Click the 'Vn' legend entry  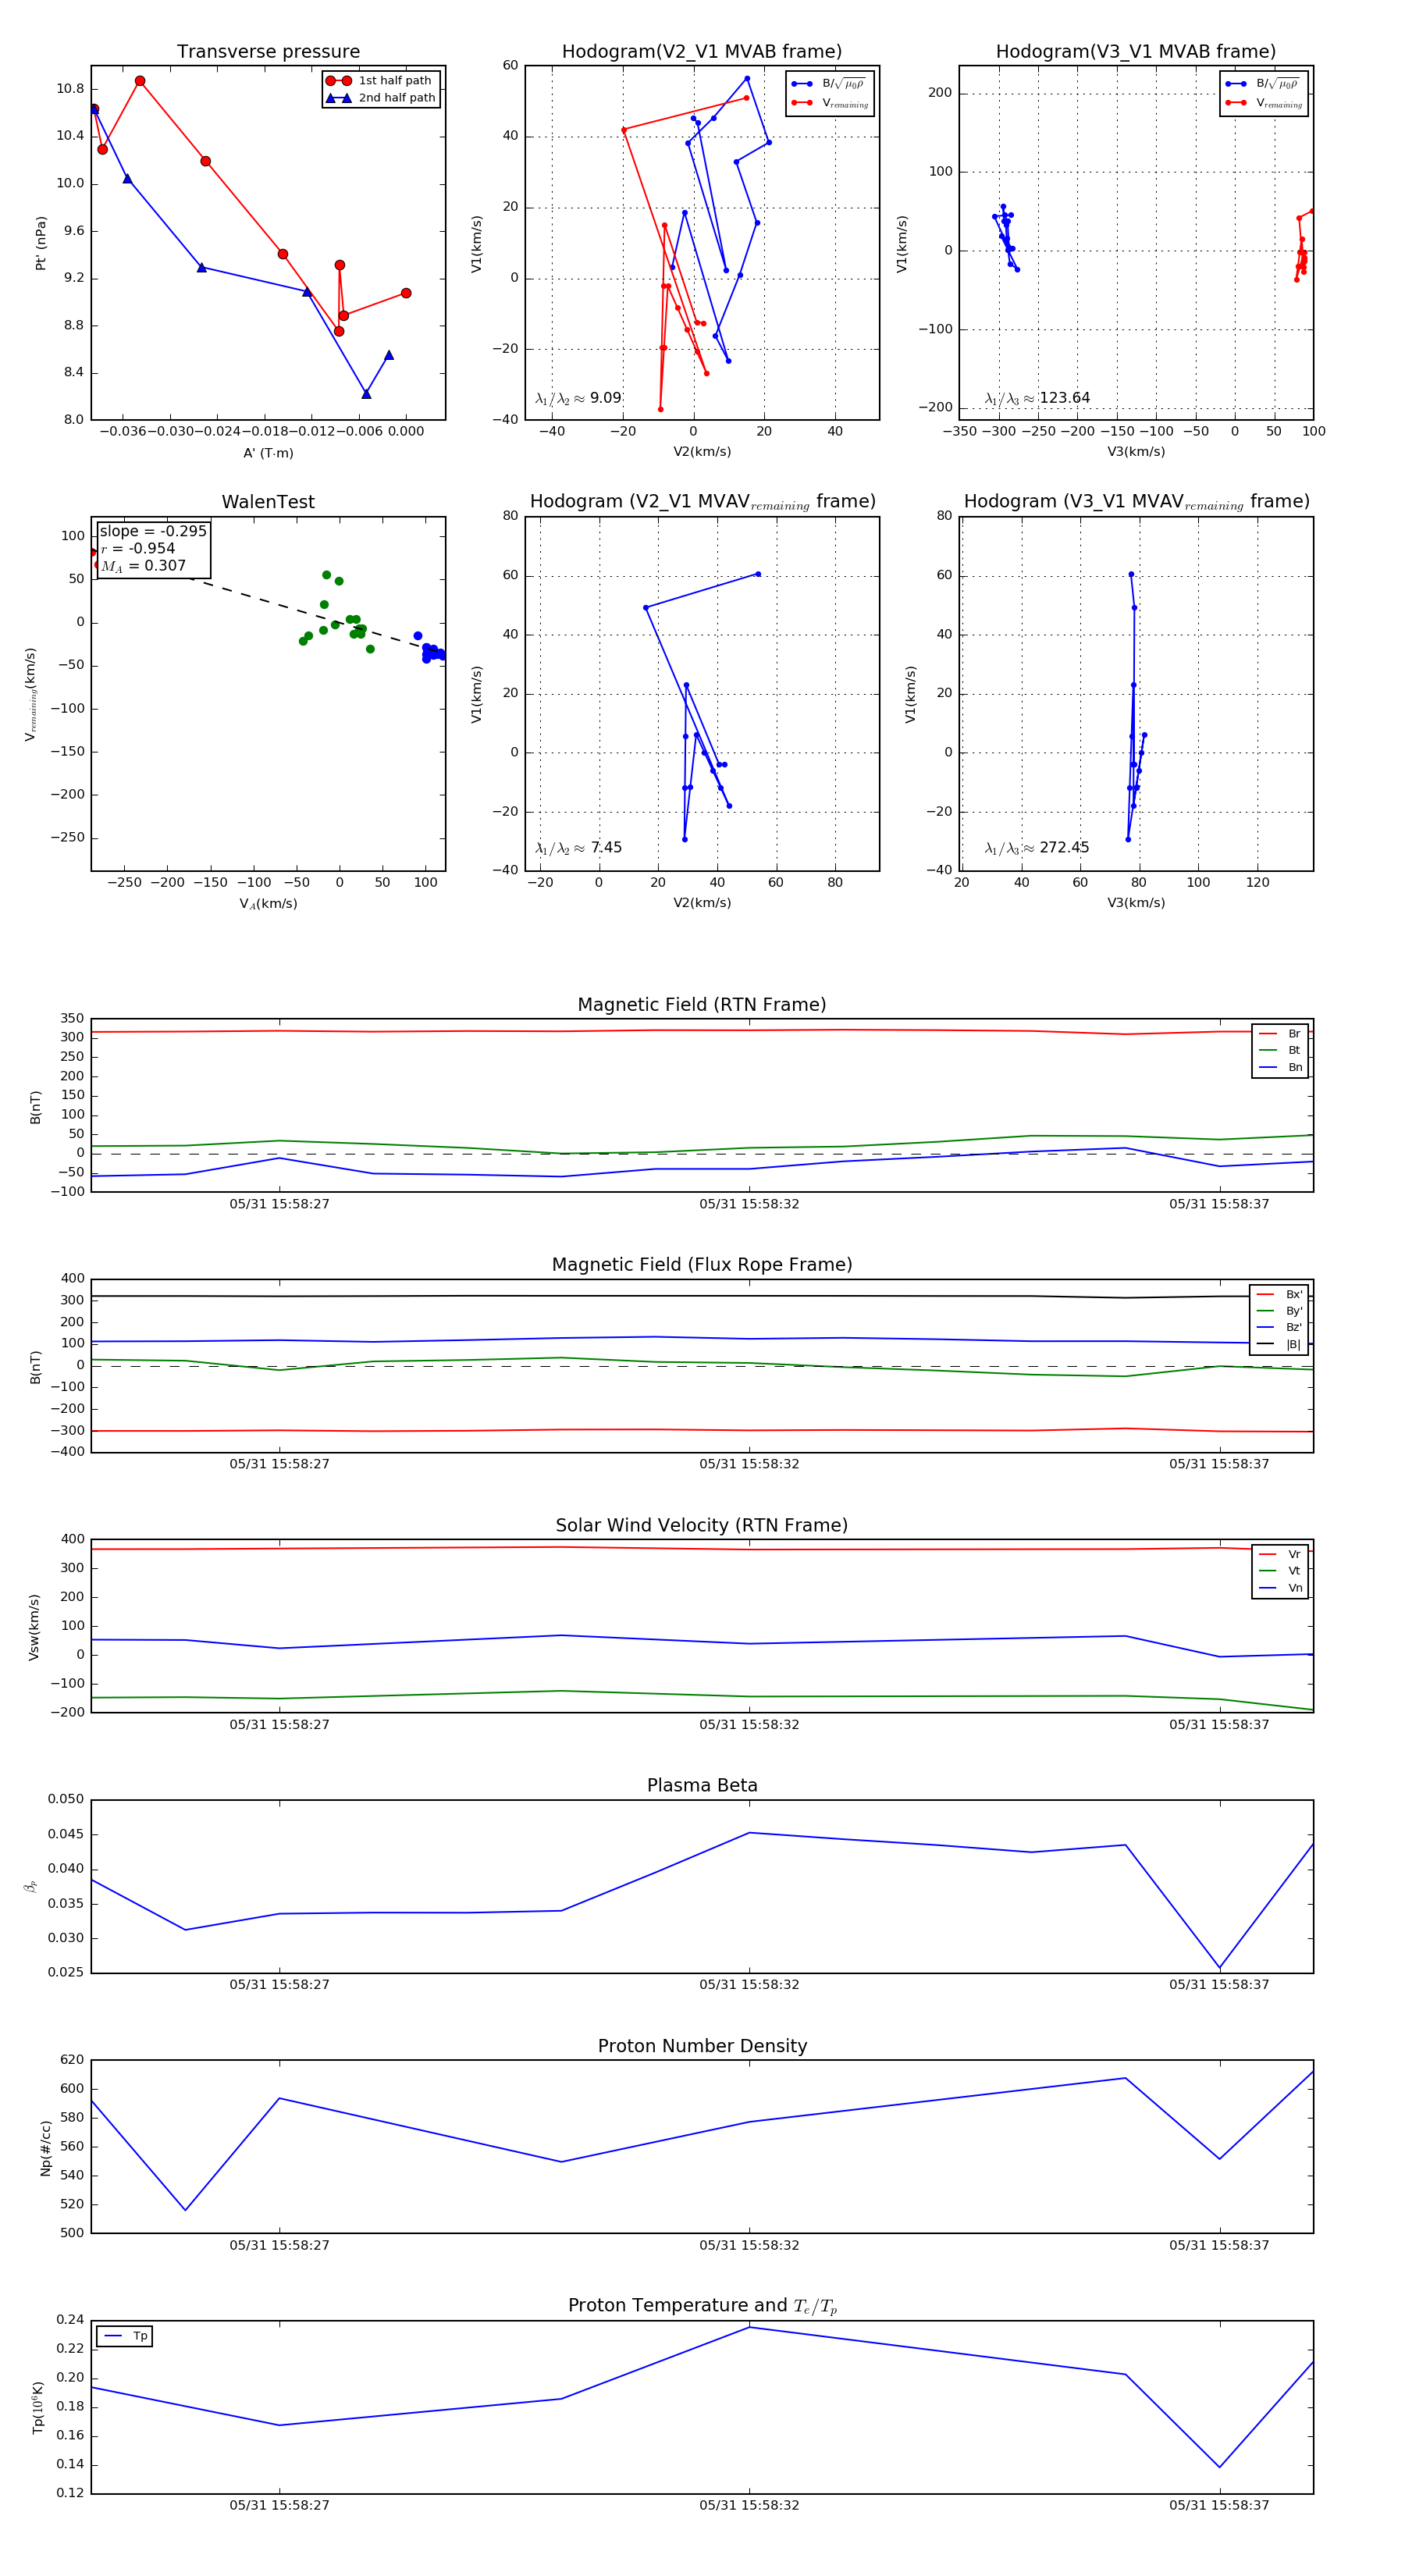click(x=1280, y=1588)
